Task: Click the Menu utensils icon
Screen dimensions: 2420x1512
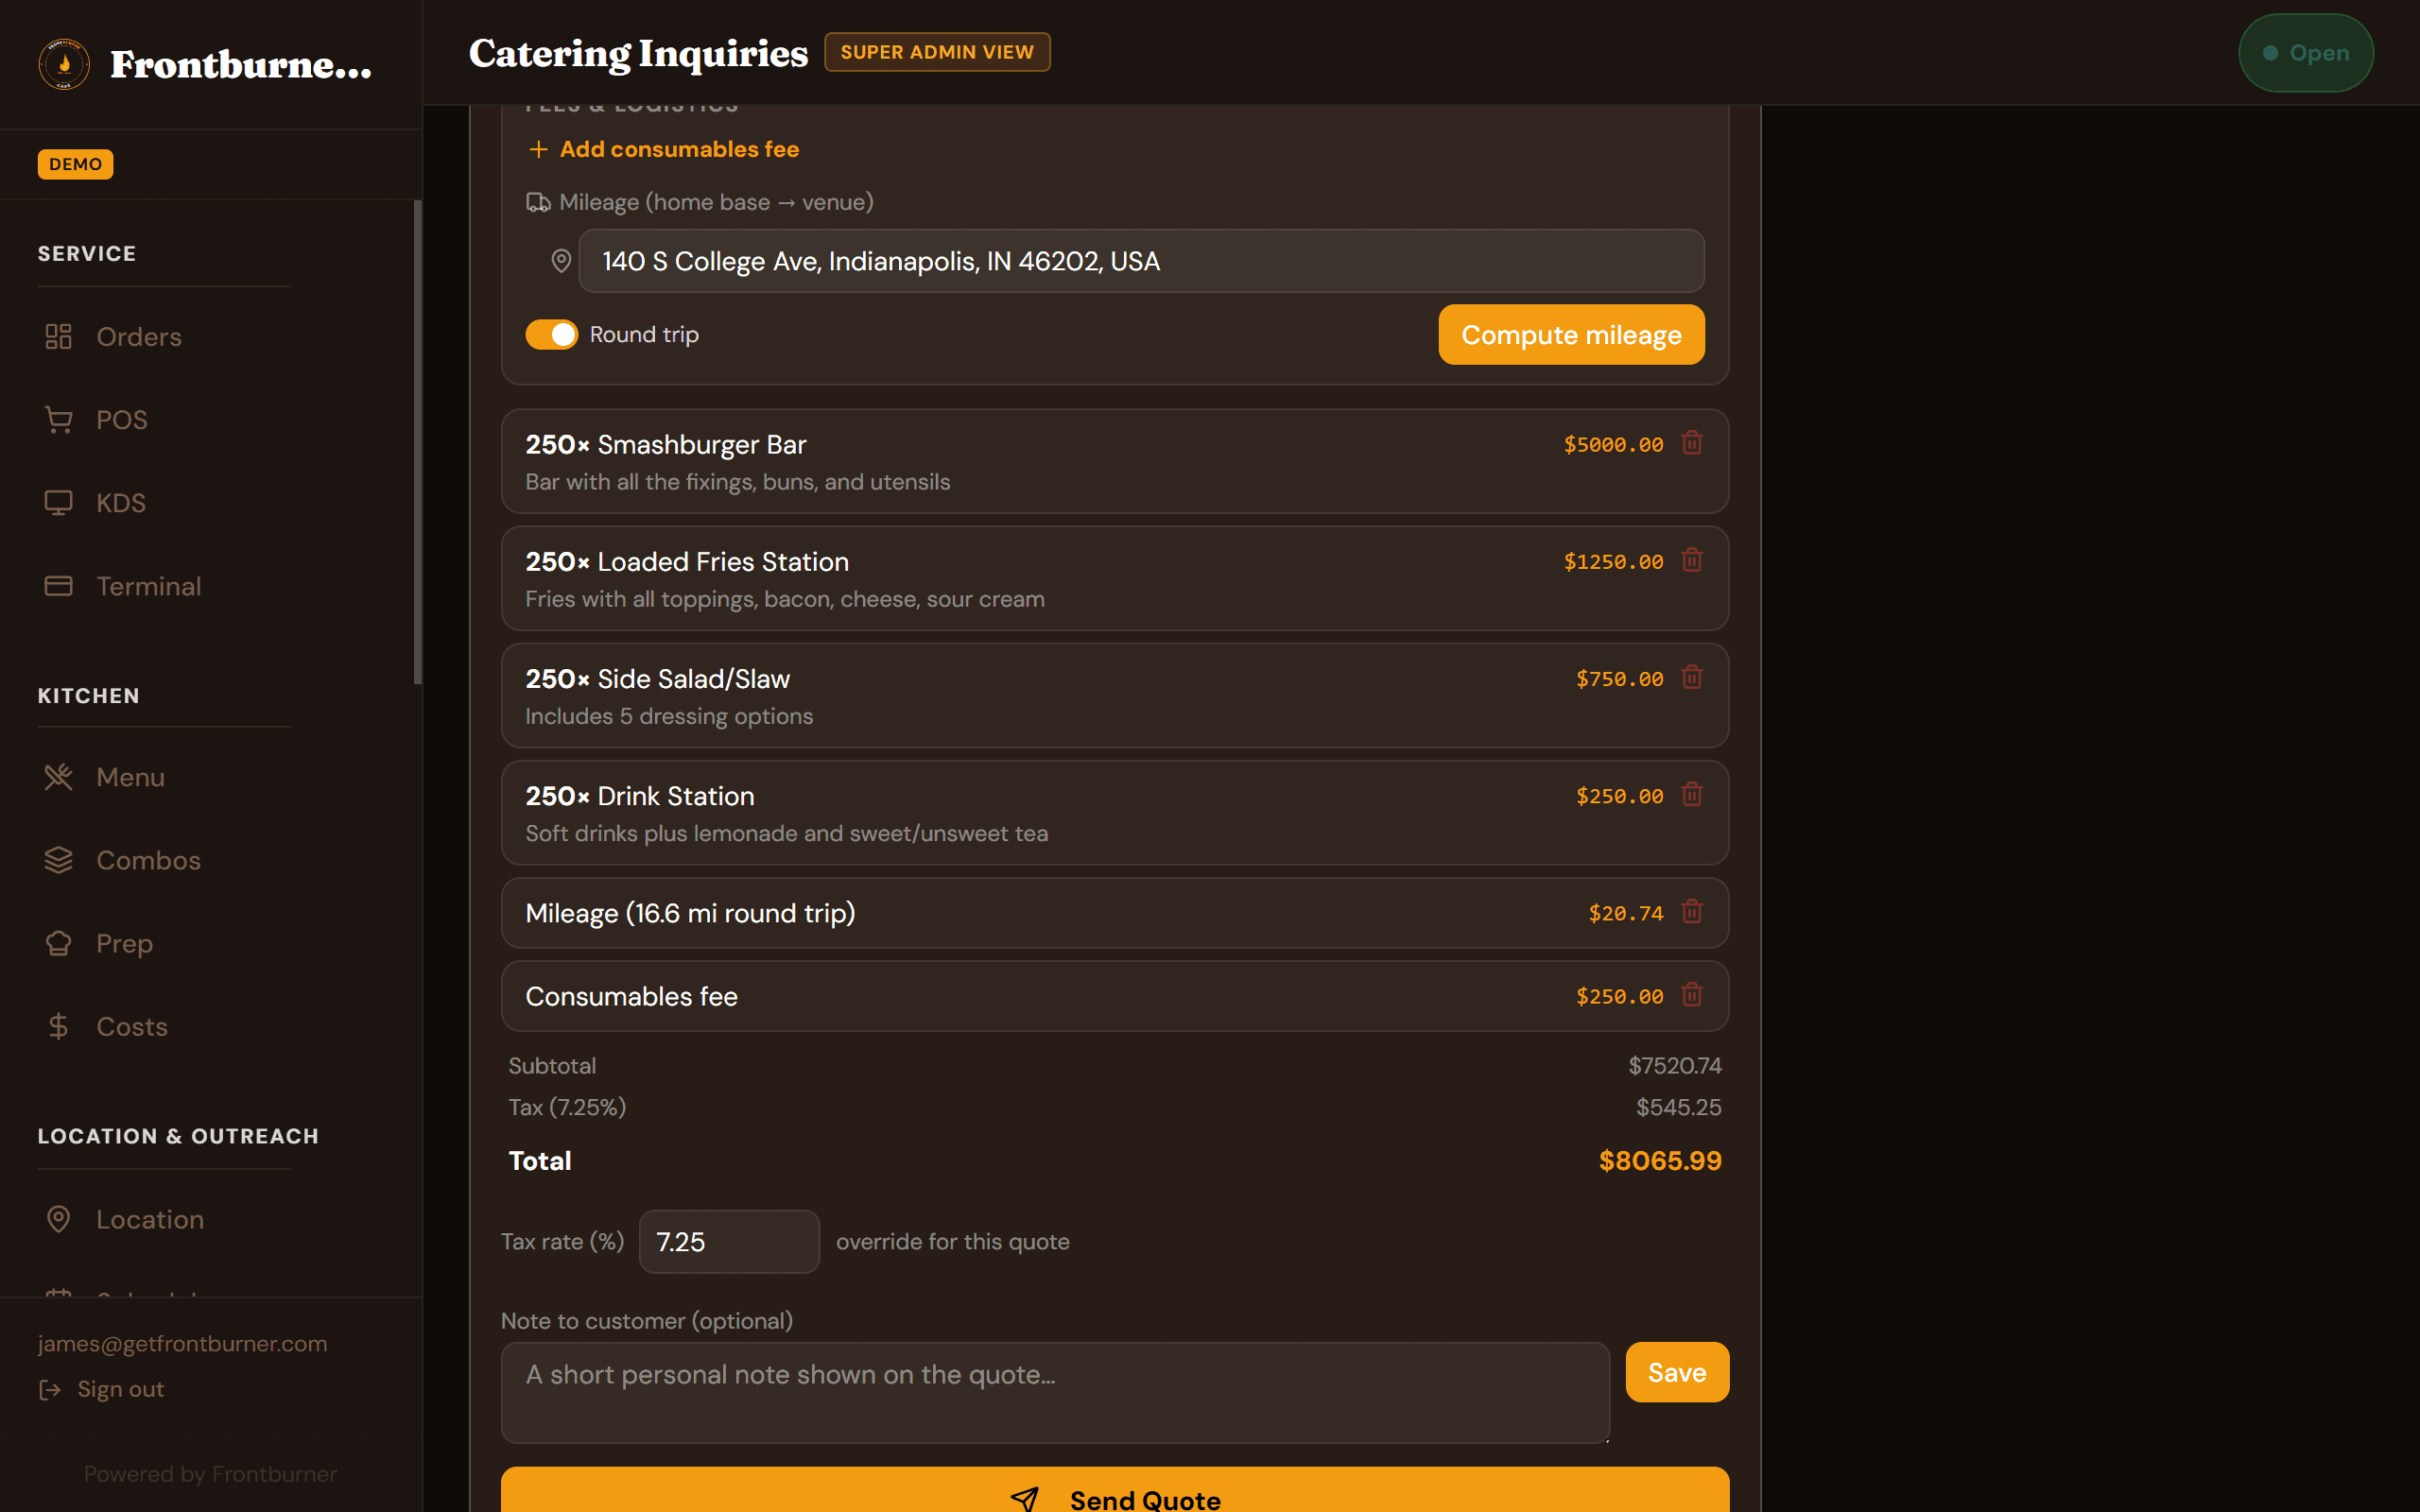Action: 58,777
